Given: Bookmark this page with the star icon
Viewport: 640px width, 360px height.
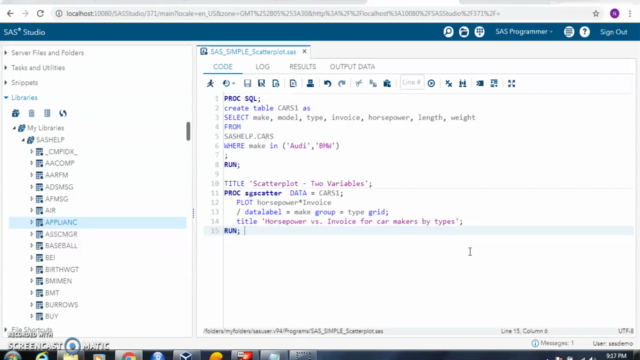Looking at the screenshot, I should pos(596,13).
